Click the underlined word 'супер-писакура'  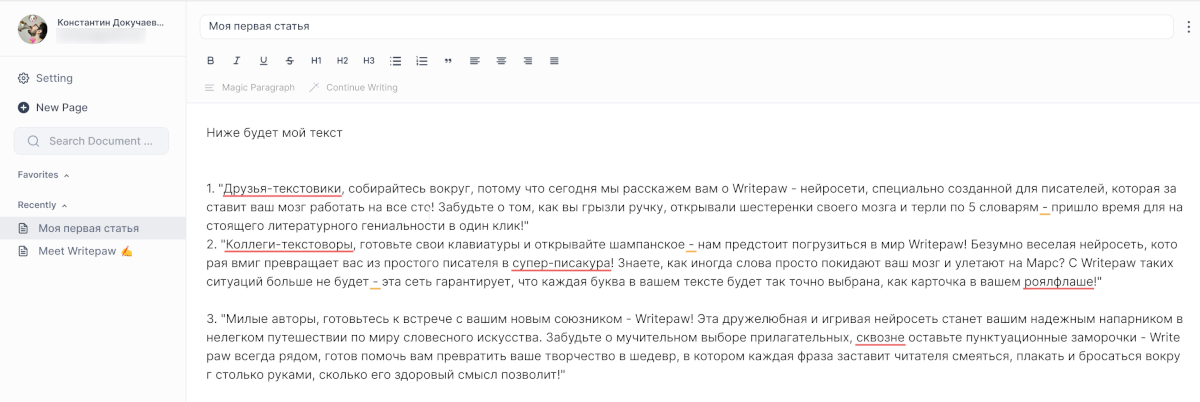[x=561, y=263]
